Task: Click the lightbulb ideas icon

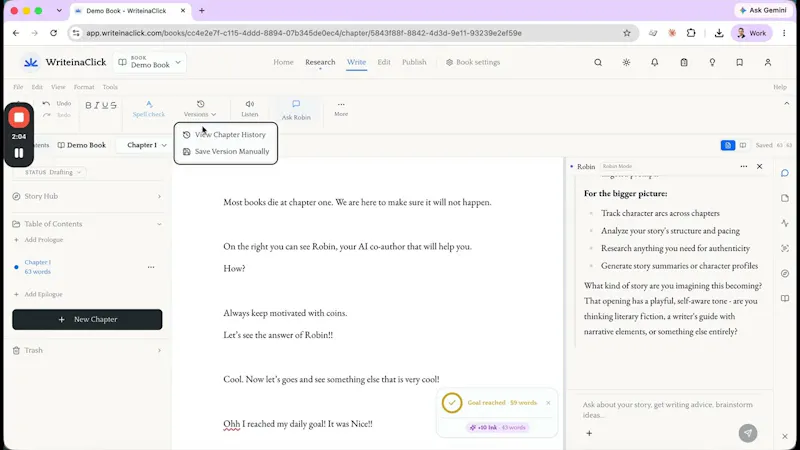Action: 712,62
